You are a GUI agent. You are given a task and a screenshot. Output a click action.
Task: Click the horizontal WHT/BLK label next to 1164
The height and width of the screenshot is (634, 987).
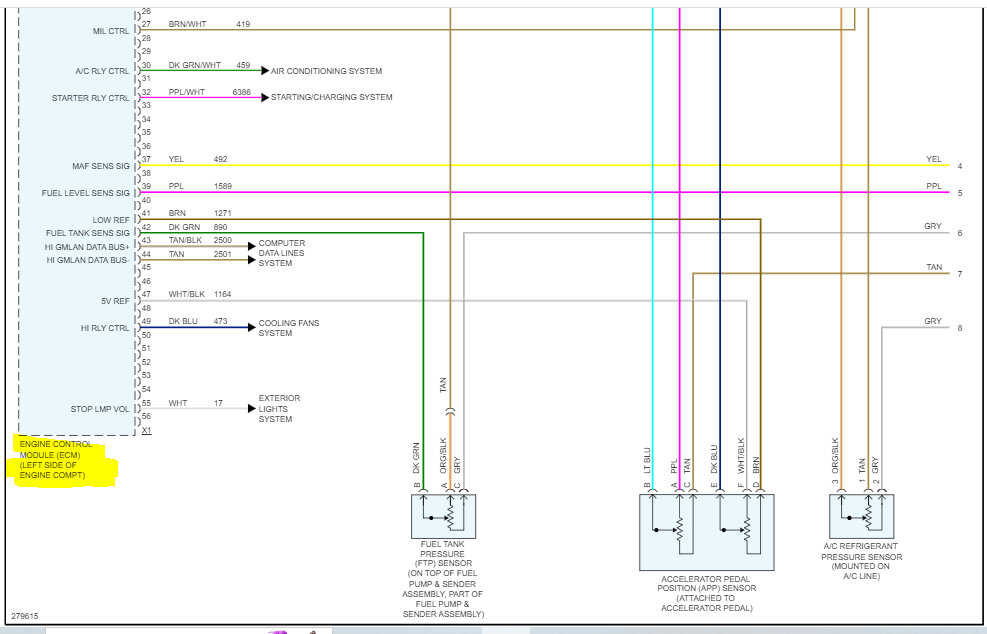[186, 294]
